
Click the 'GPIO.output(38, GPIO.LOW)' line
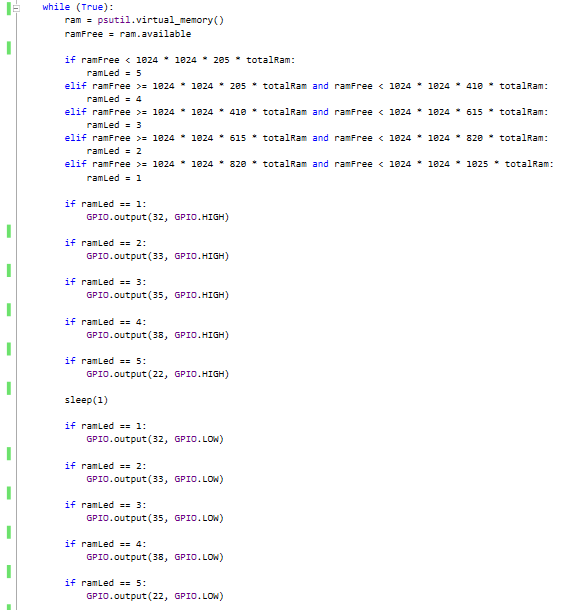pyautogui.click(x=155, y=557)
